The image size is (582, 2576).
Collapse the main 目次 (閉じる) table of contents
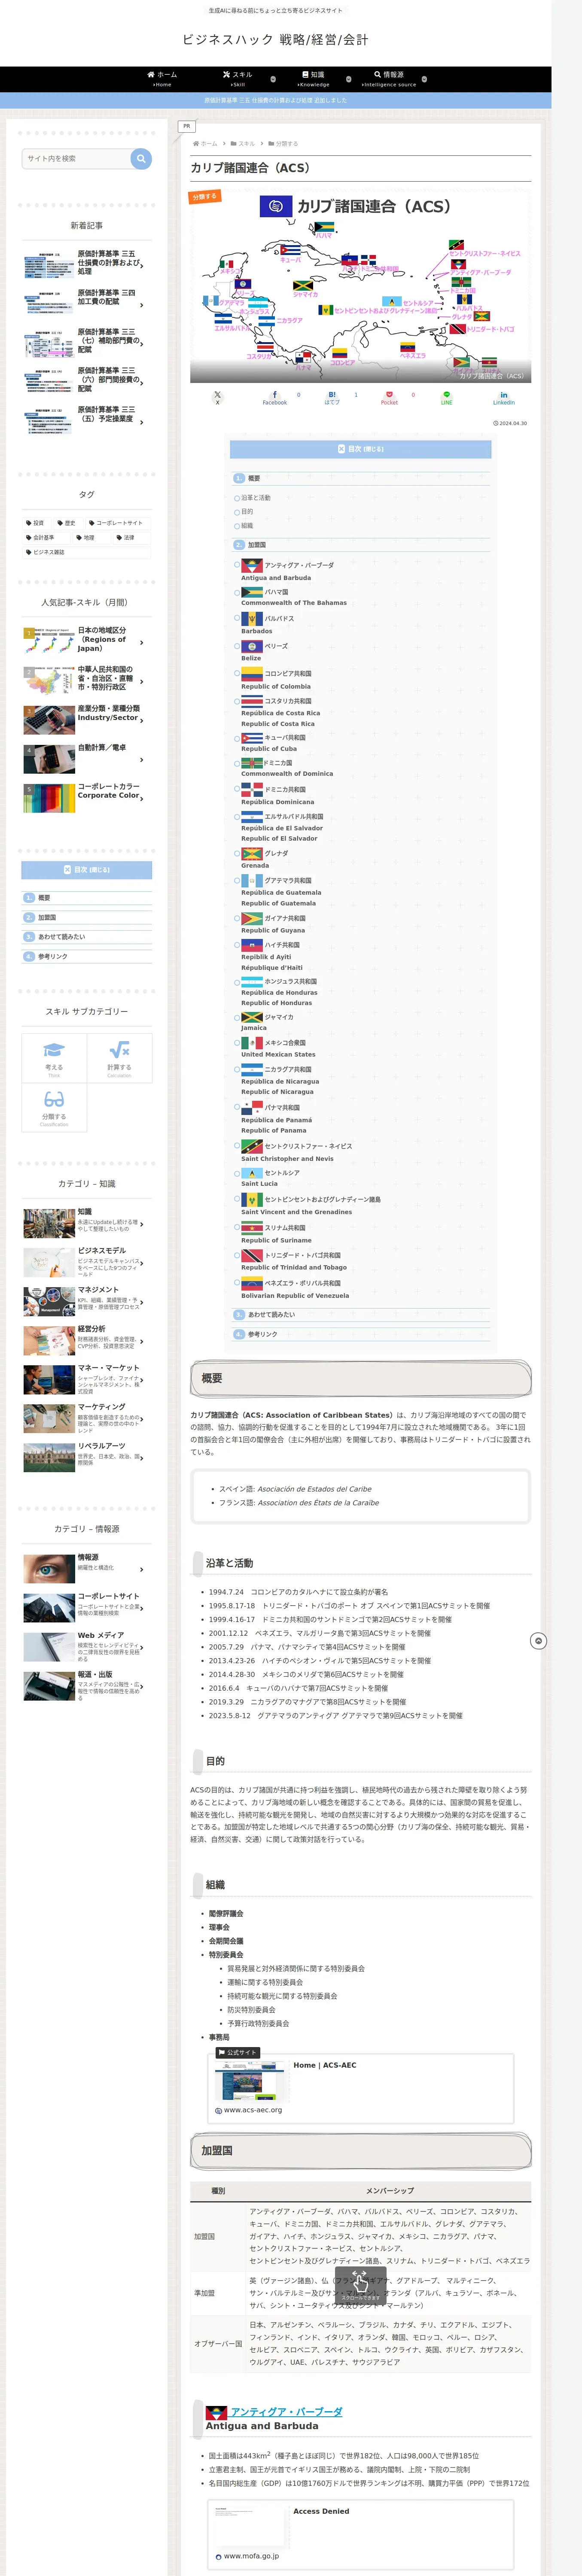pos(360,449)
